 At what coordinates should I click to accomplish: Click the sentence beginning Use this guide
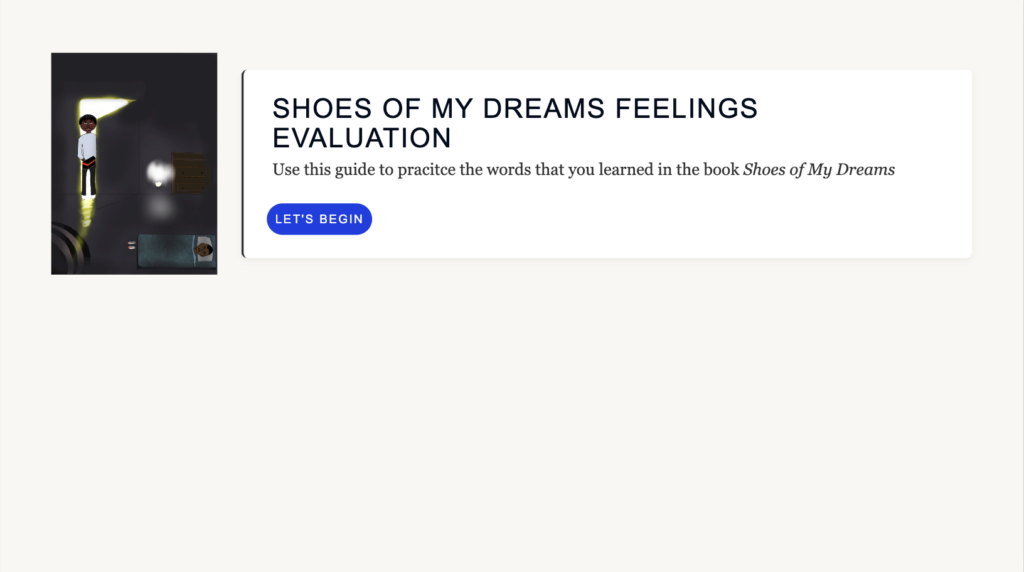(583, 170)
